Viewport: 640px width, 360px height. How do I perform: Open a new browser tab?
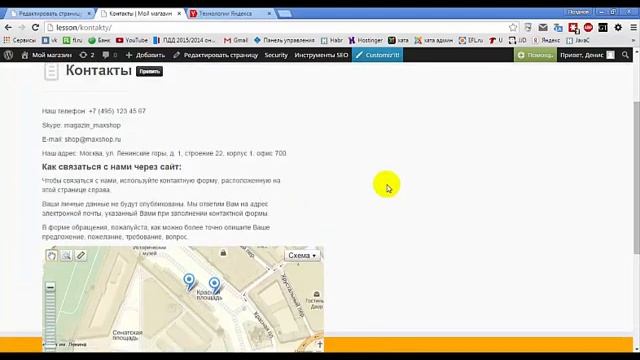[284, 13]
